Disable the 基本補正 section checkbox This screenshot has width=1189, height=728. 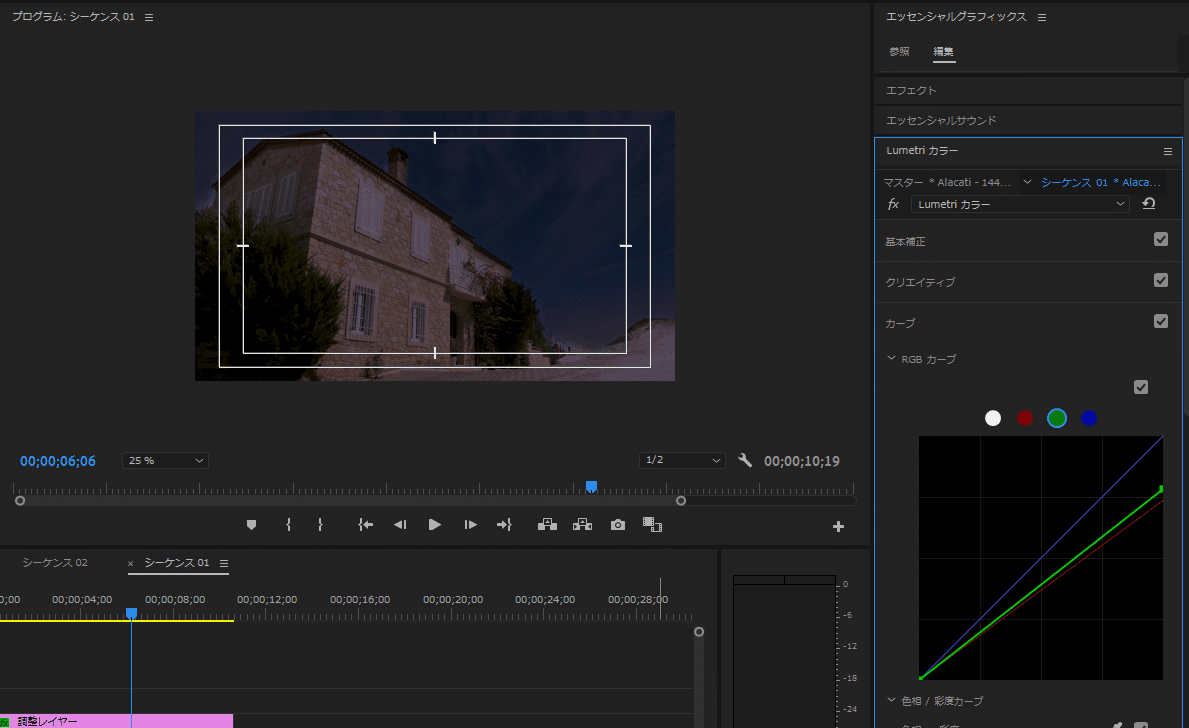coord(1161,240)
